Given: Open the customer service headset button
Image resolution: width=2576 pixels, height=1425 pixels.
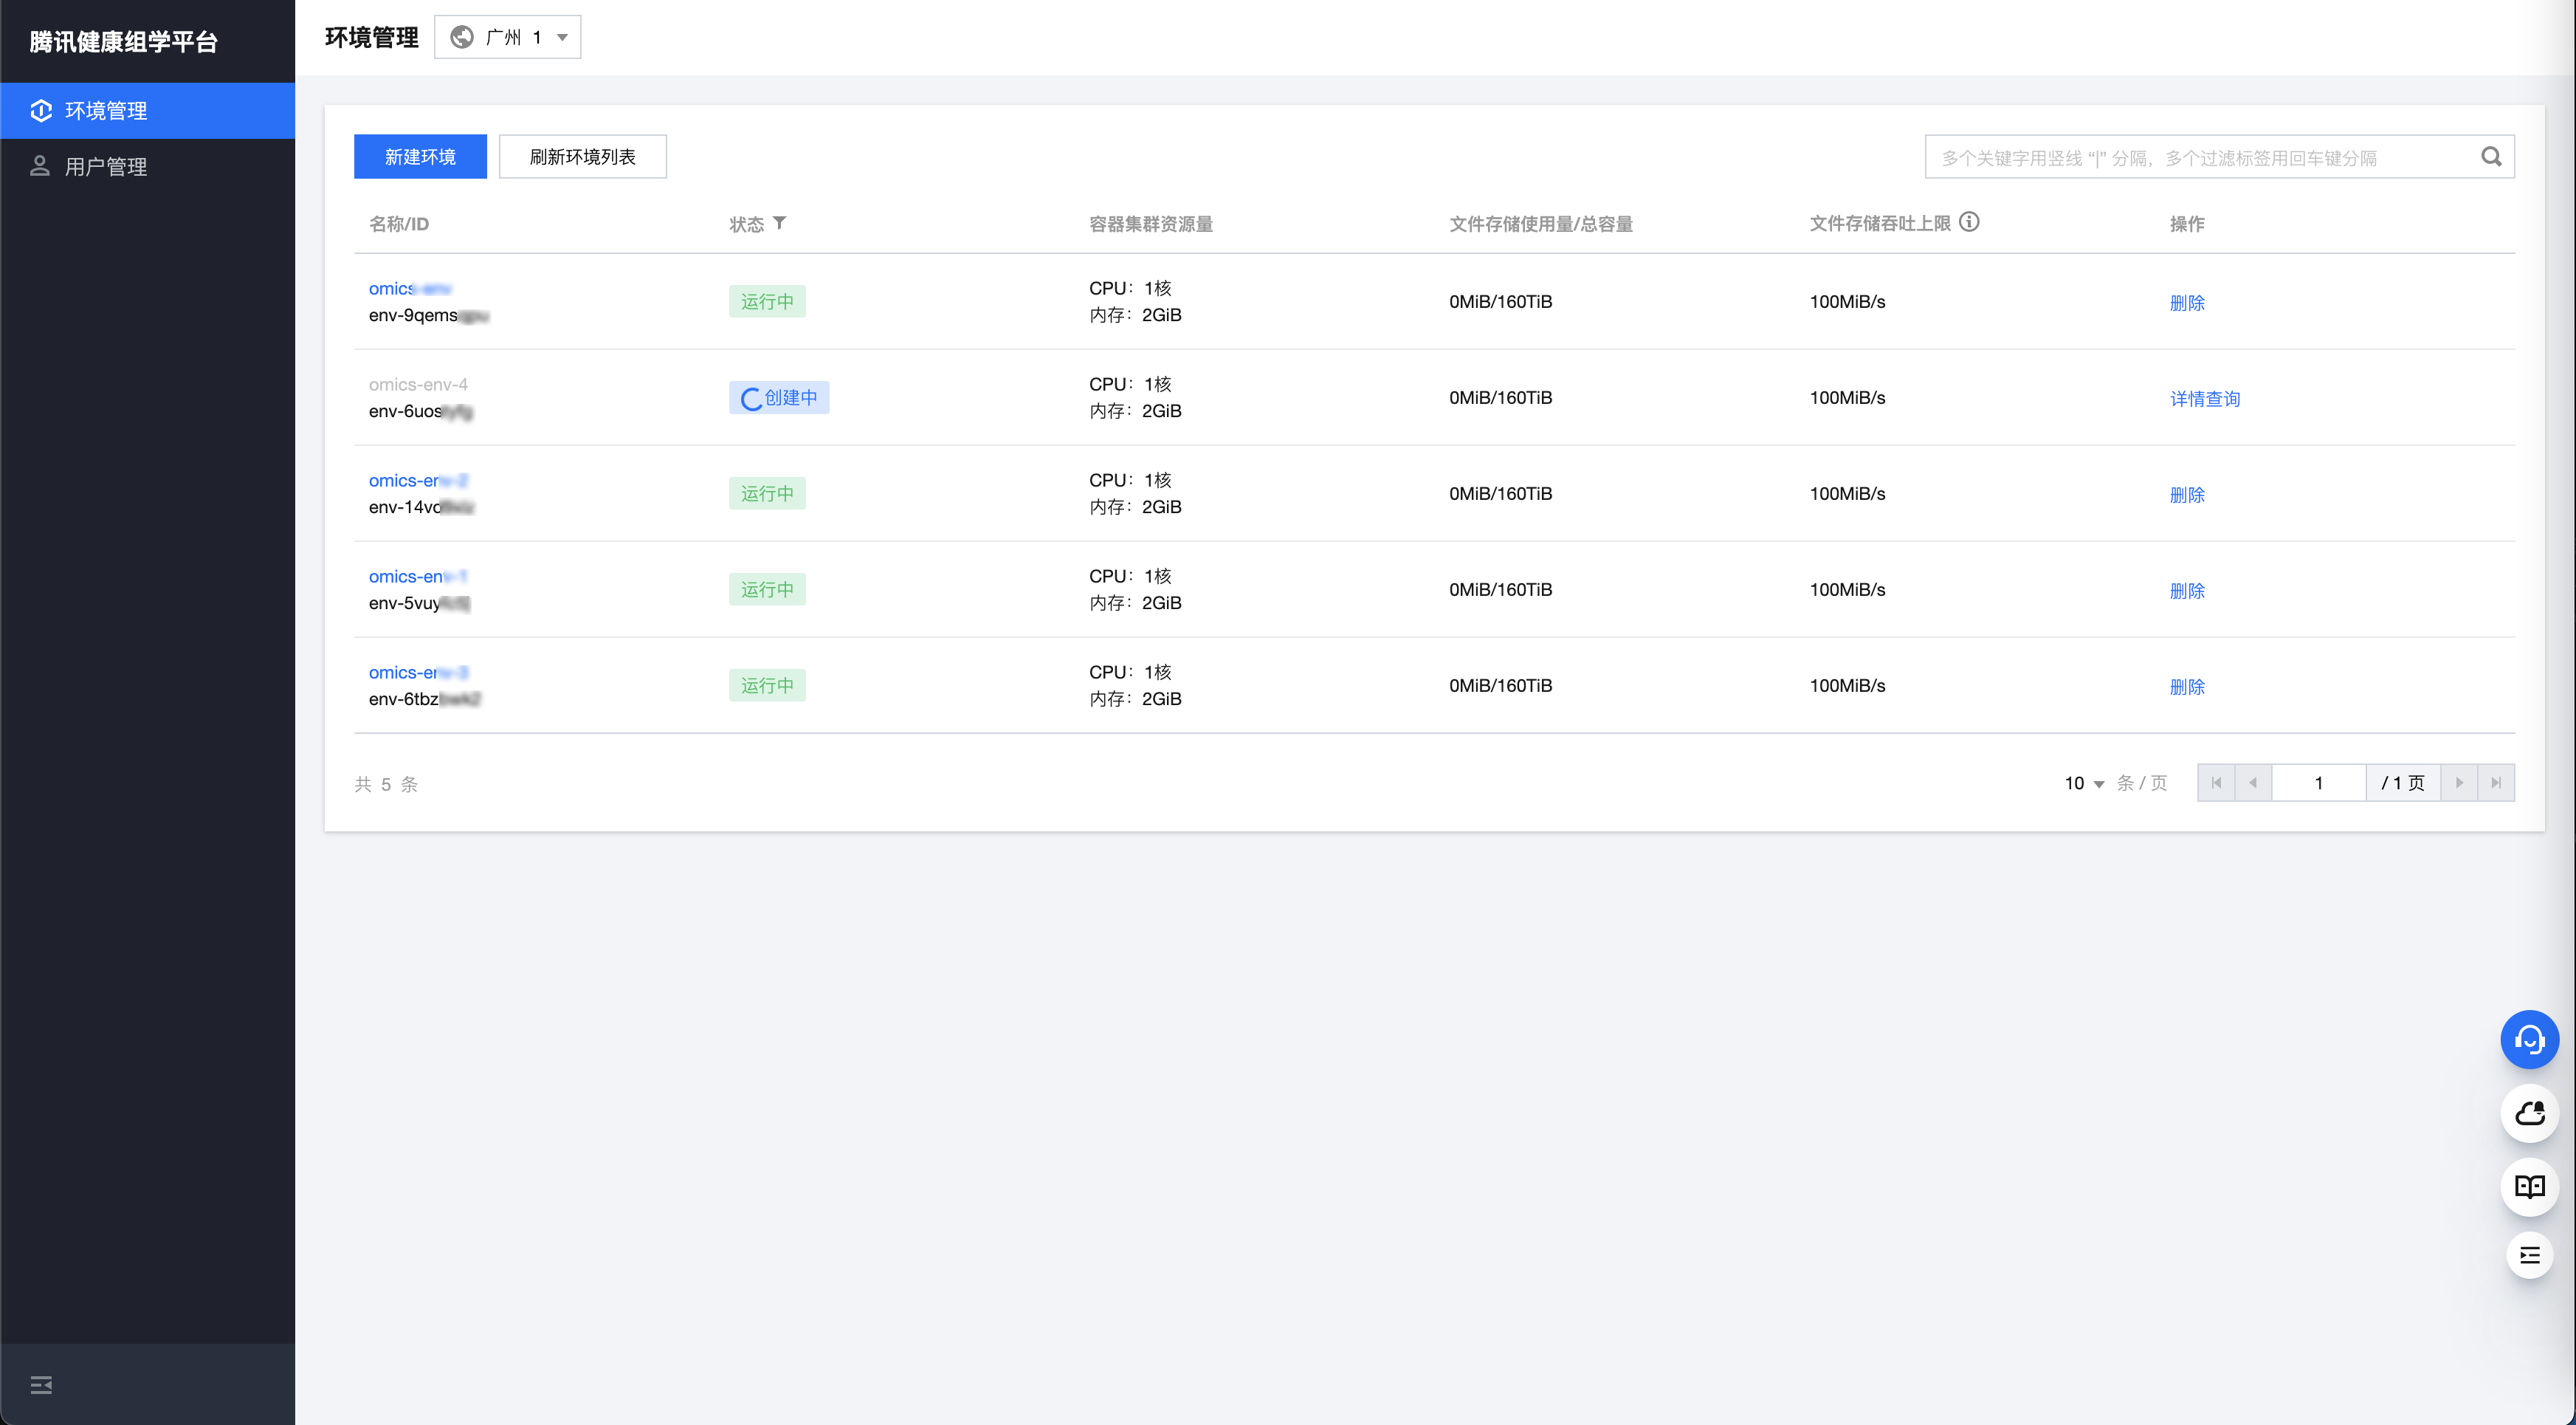Looking at the screenshot, I should tap(2528, 1040).
